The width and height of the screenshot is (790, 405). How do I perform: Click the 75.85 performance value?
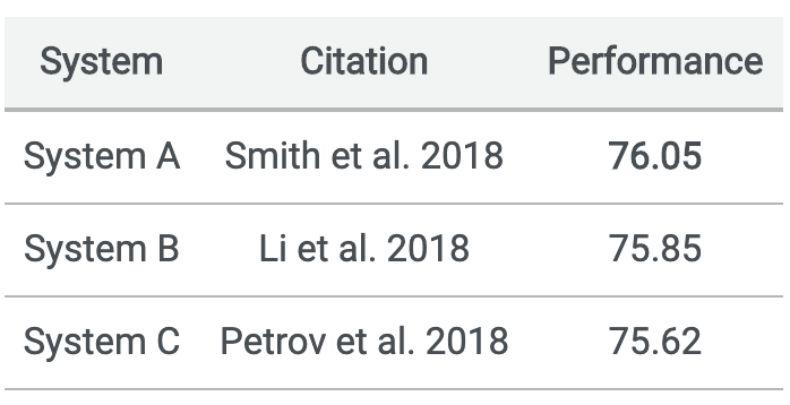(x=655, y=249)
